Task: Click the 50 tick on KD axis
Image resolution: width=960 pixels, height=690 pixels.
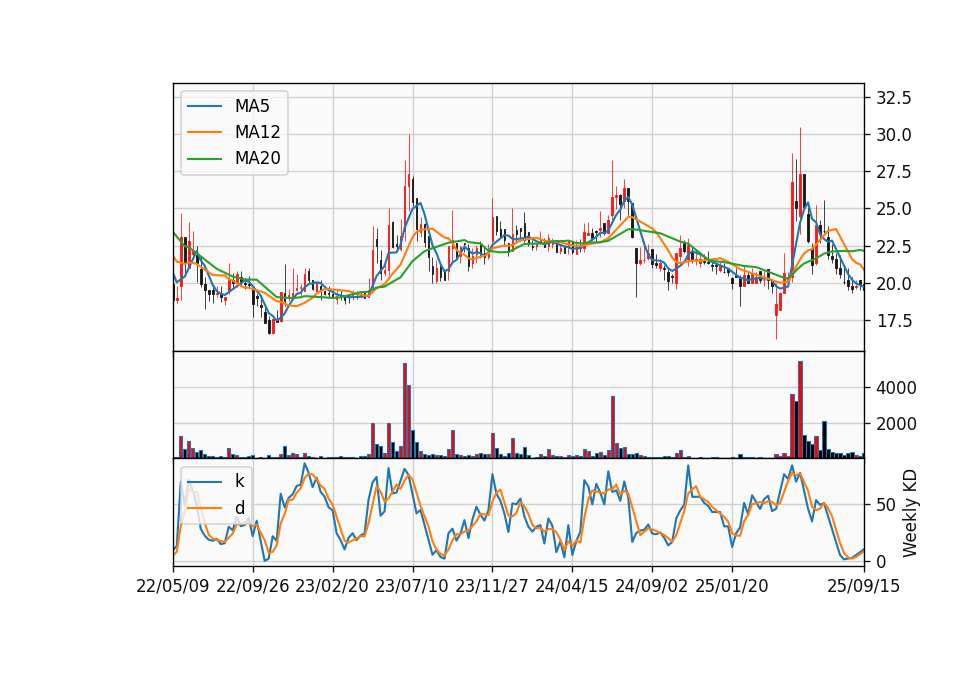Action: (x=886, y=505)
